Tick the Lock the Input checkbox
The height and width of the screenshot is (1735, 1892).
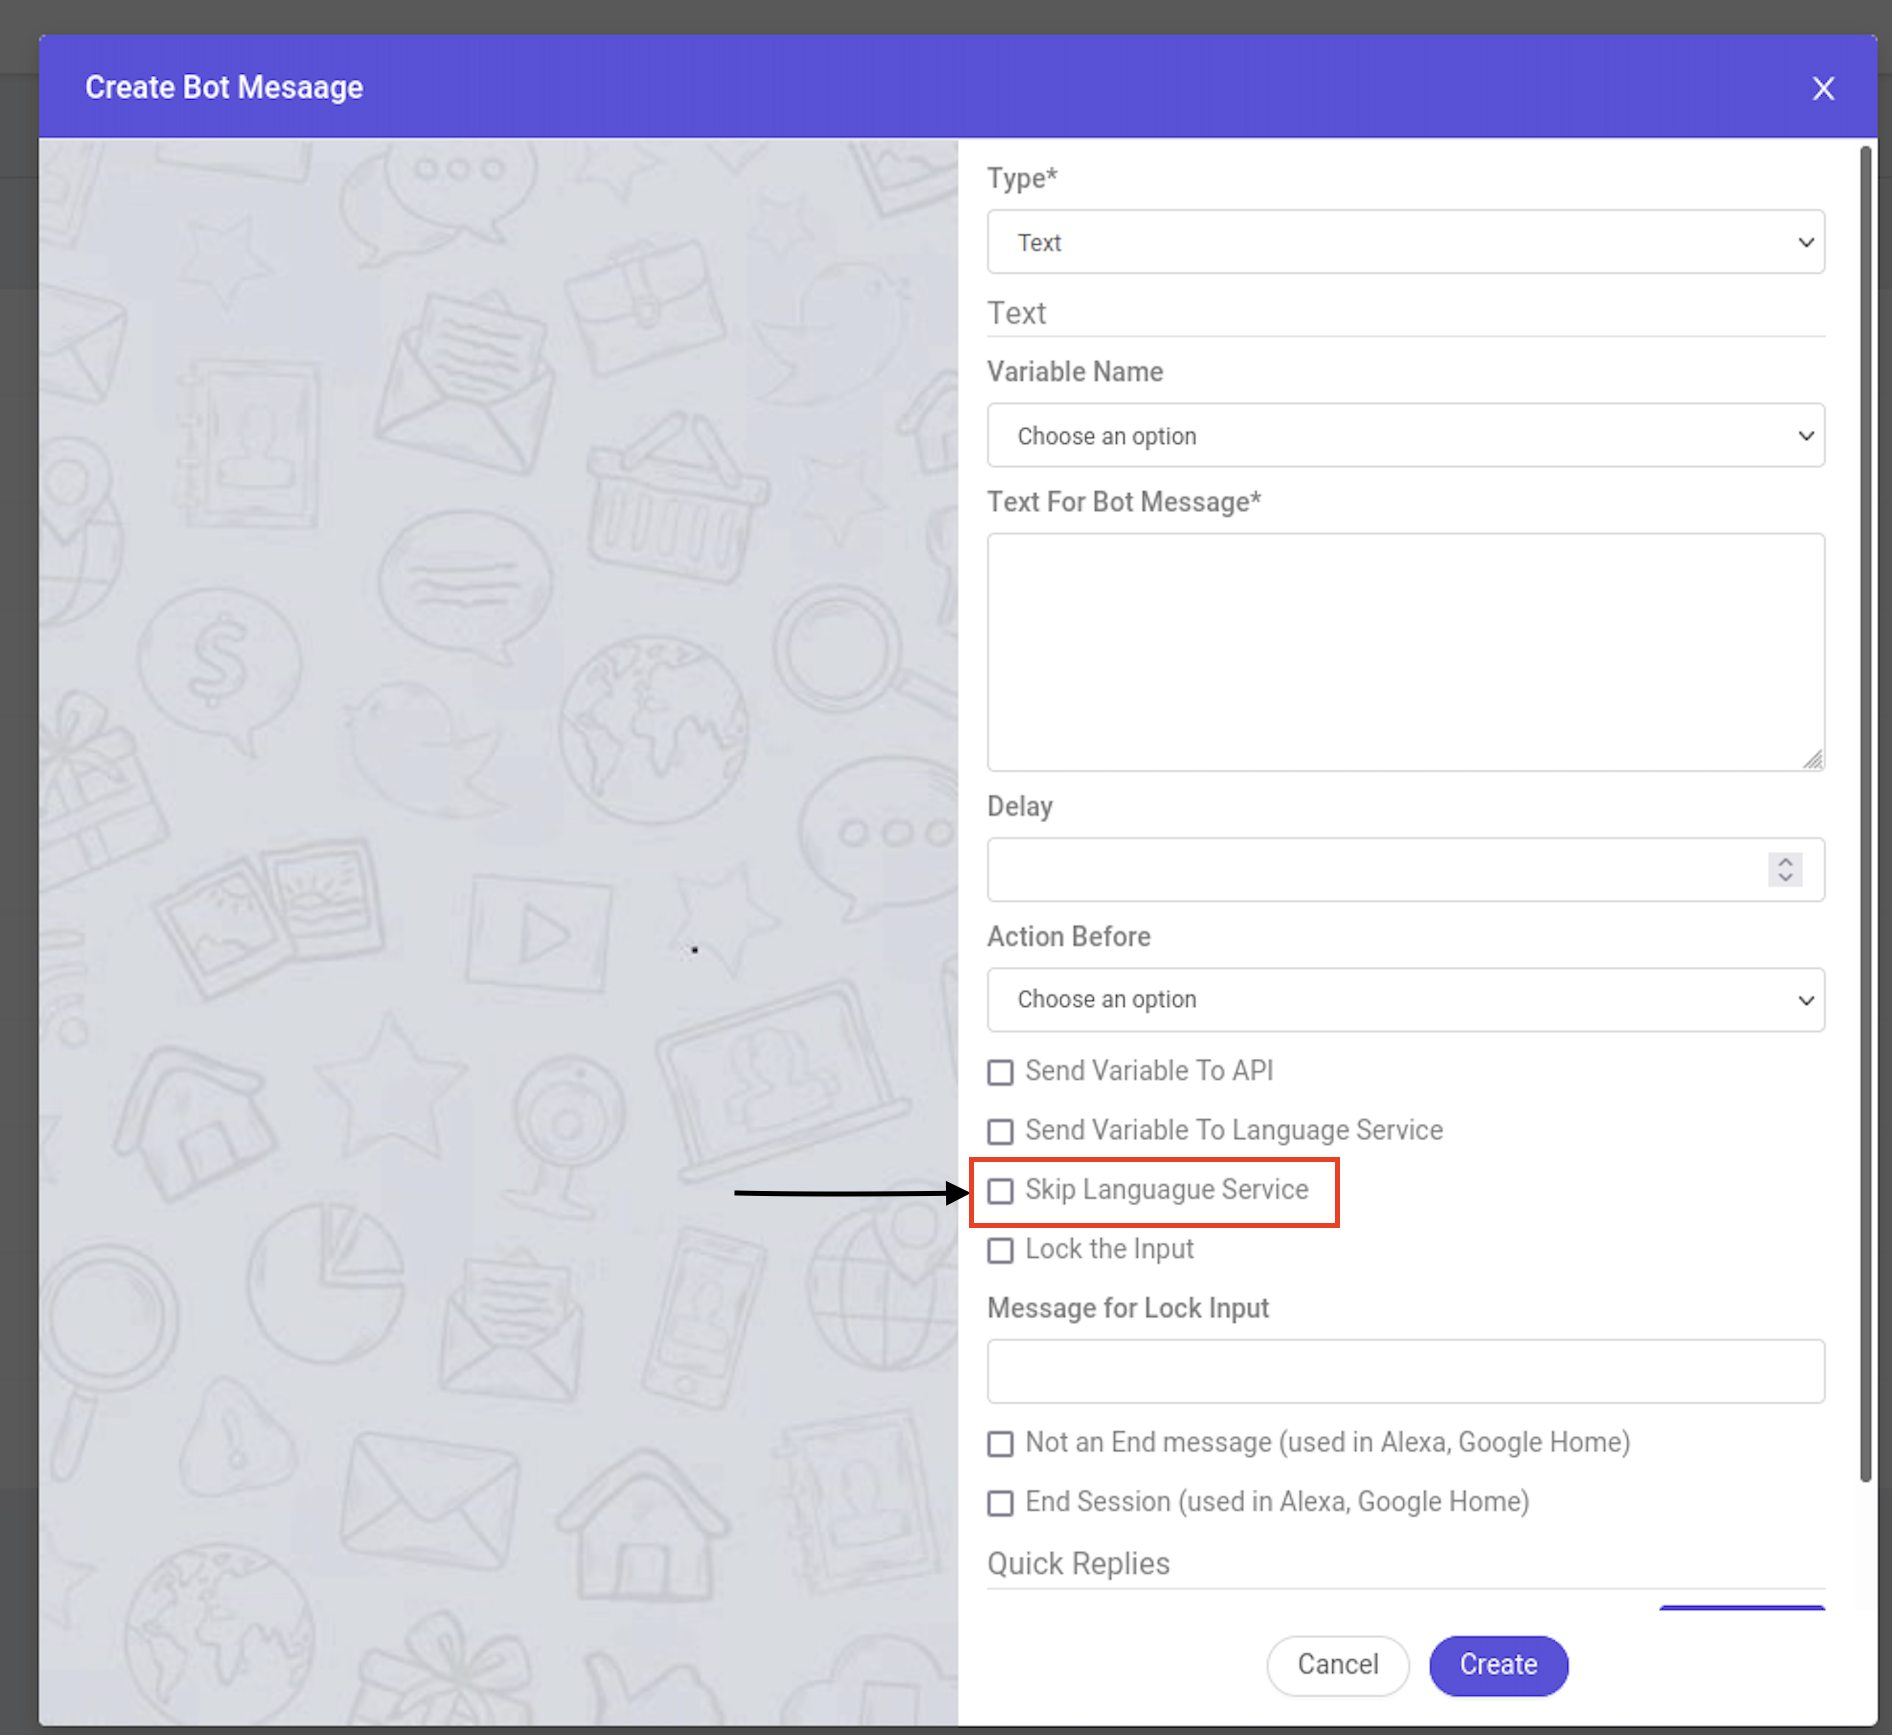coord(1000,1250)
